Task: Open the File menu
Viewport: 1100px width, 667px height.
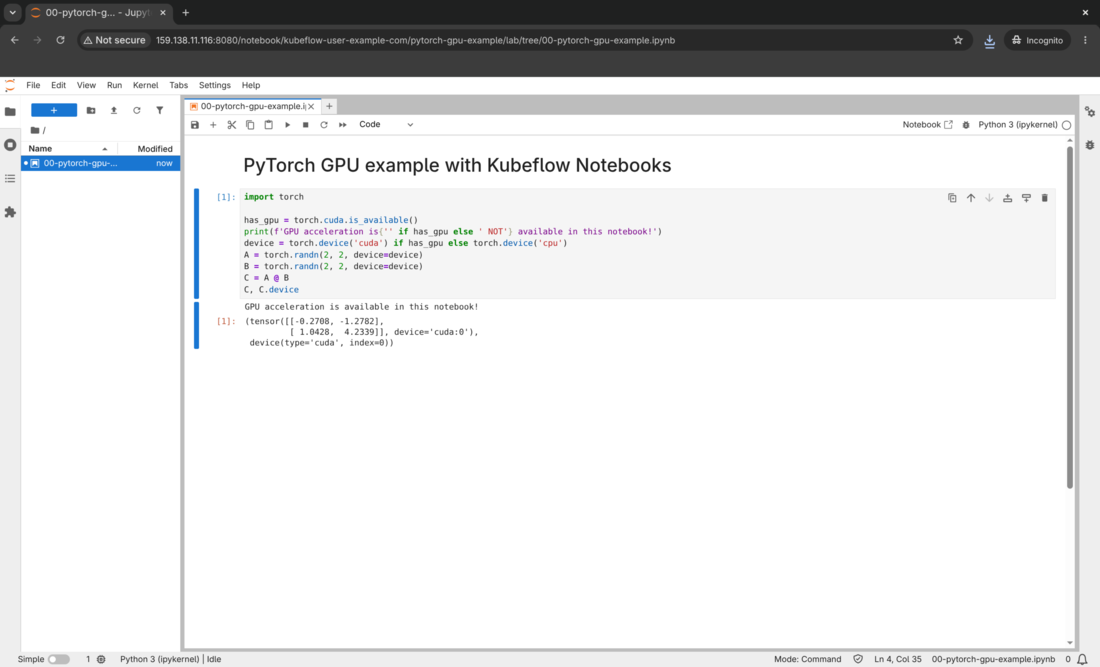Action: pyautogui.click(x=33, y=85)
